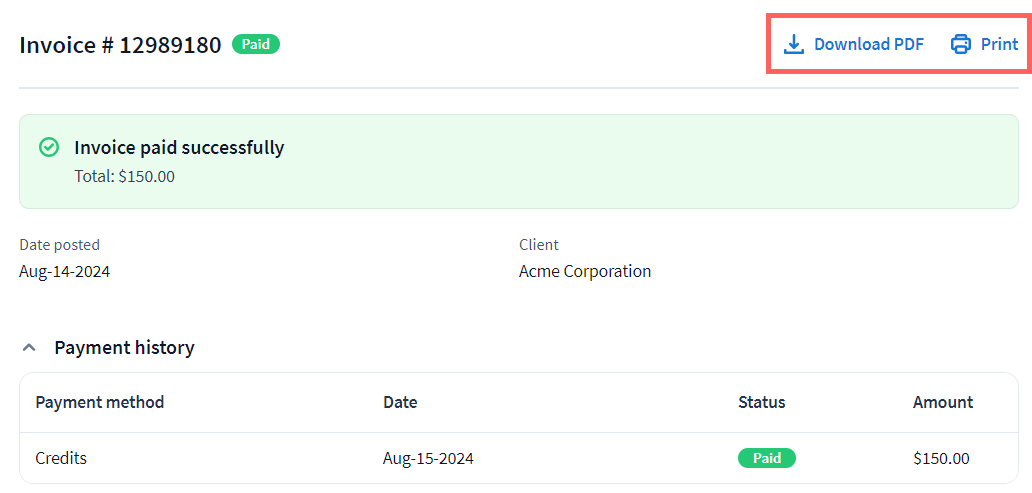The width and height of the screenshot is (1032, 493).
Task: Click the Aug-14-2024 posted date
Action: coord(64,271)
